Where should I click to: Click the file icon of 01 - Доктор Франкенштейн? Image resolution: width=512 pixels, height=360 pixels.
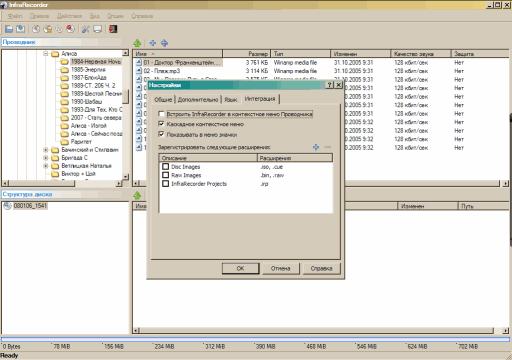[139, 62]
